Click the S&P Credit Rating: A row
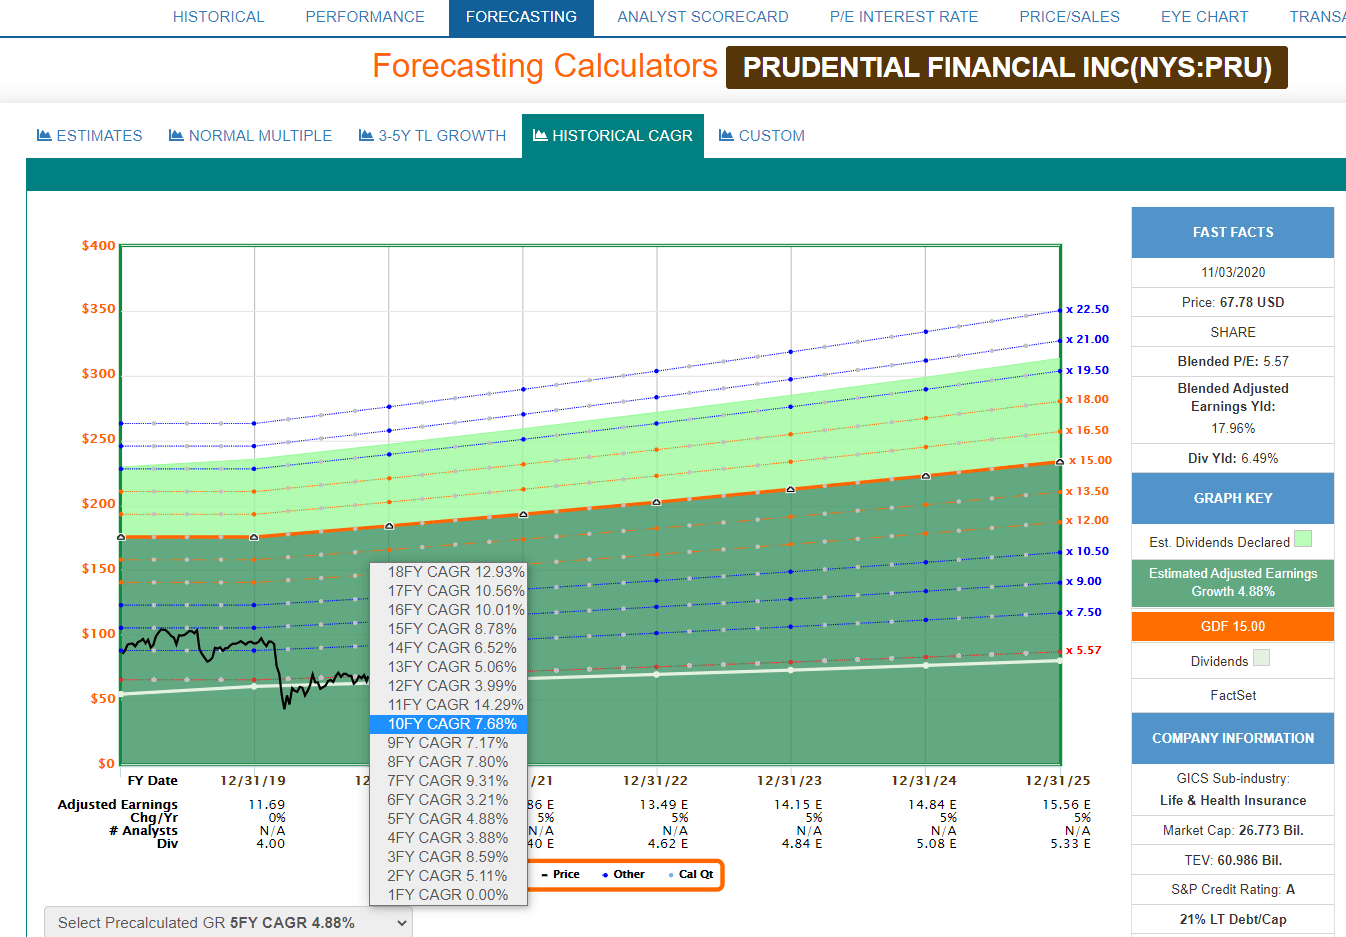The width and height of the screenshot is (1346, 937). tap(1233, 889)
